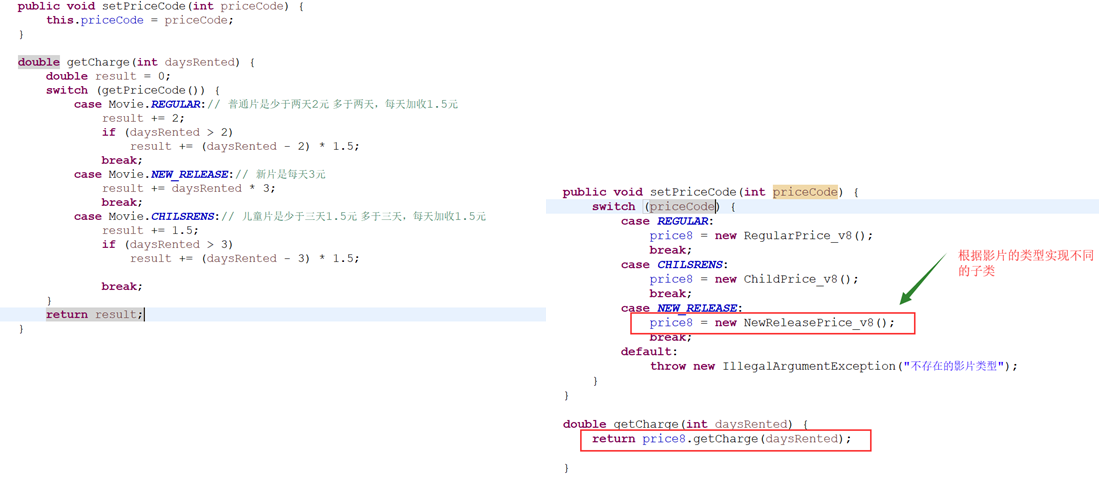This screenshot has width=1099, height=477.
Task: Click the 'case Movie.CHILSRENS' label
Action: [144, 216]
